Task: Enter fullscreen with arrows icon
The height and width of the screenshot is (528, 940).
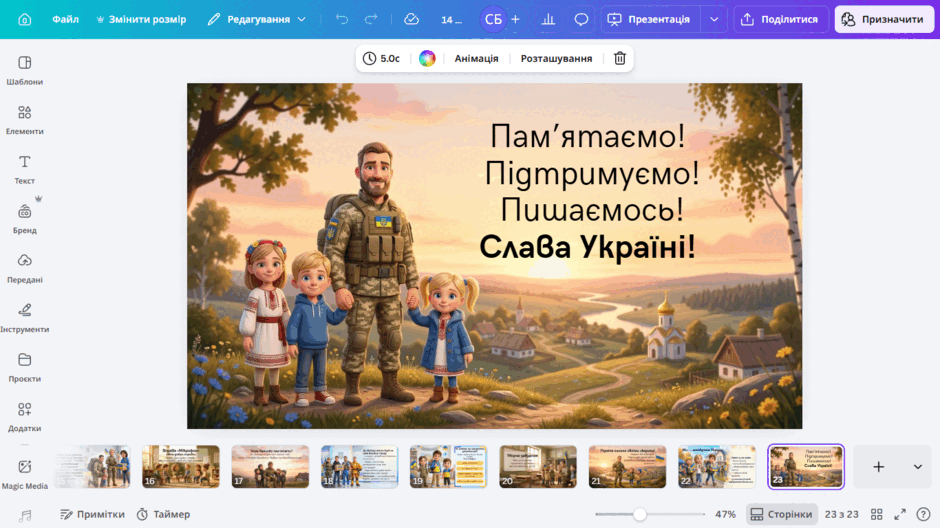Action: click(x=900, y=514)
